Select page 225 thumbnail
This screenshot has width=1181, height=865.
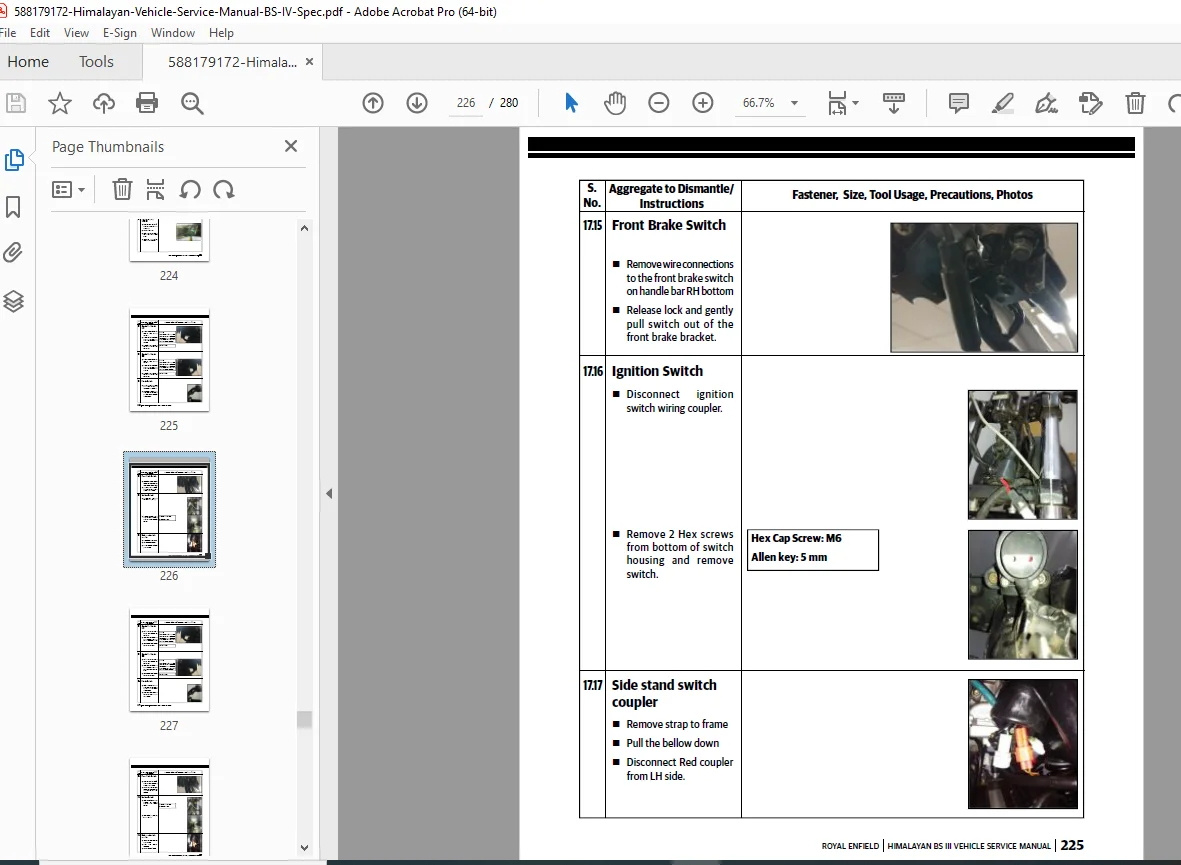tap(169, 359)
